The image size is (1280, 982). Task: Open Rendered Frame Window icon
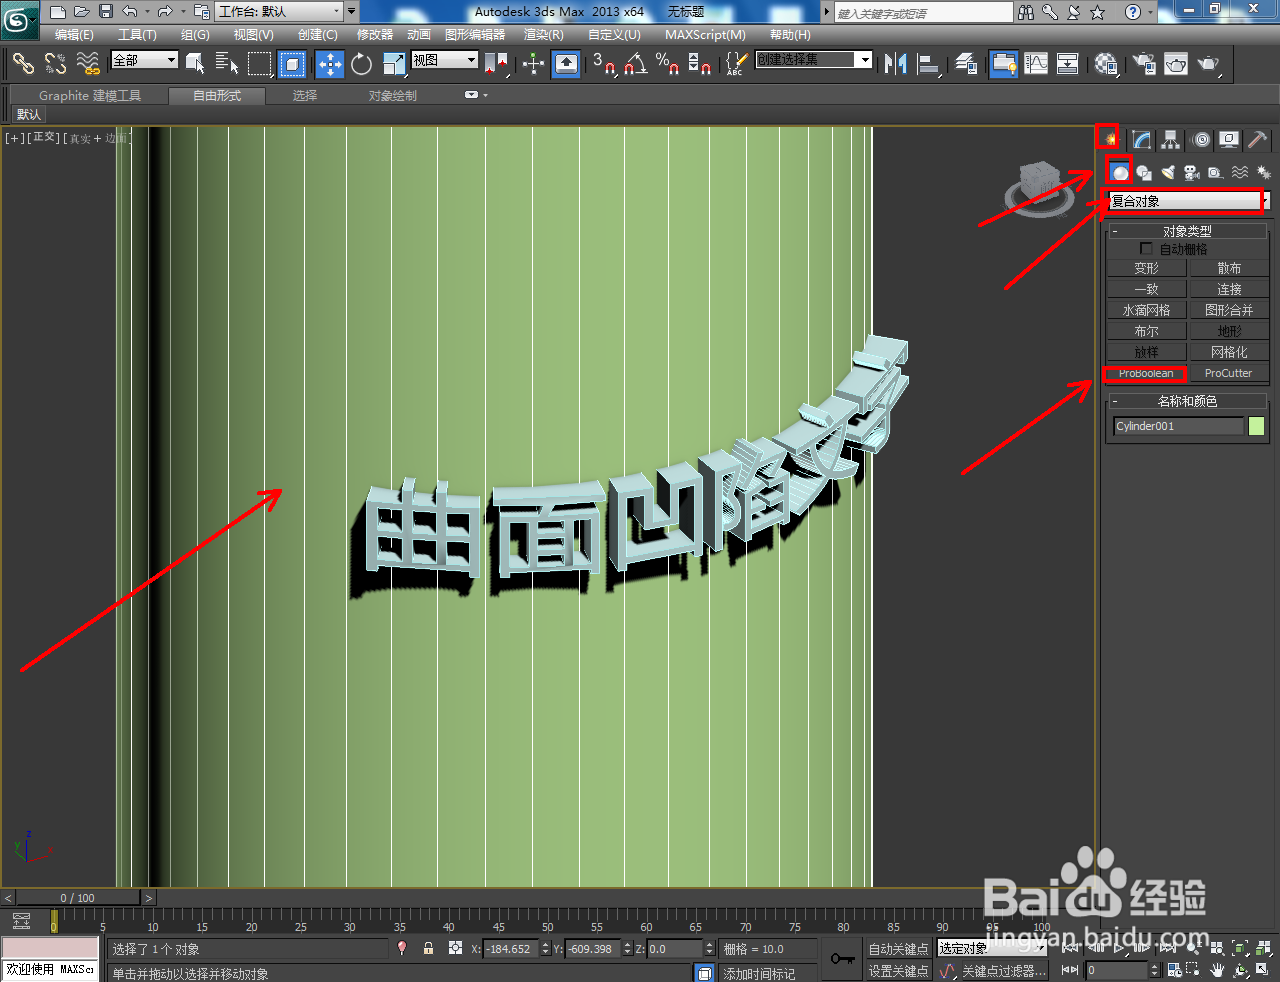pyautogui.click(x=1176, y=63)
